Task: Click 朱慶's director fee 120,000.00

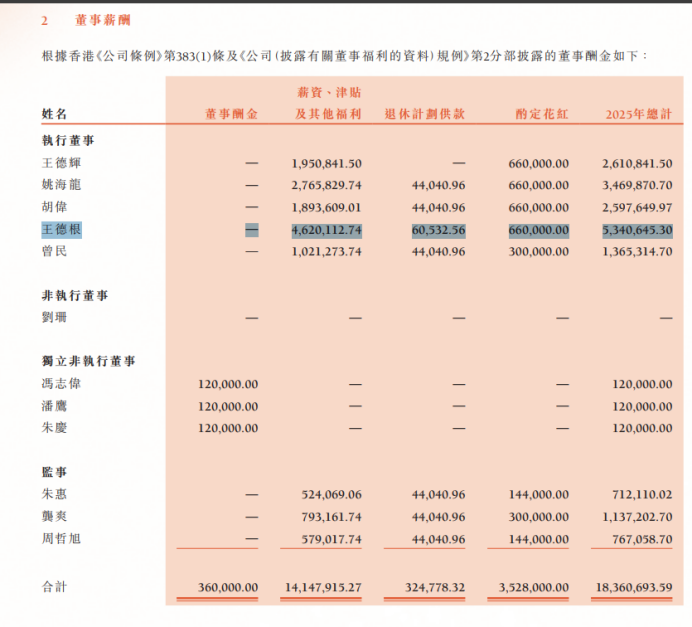Action: pos(228,428)
